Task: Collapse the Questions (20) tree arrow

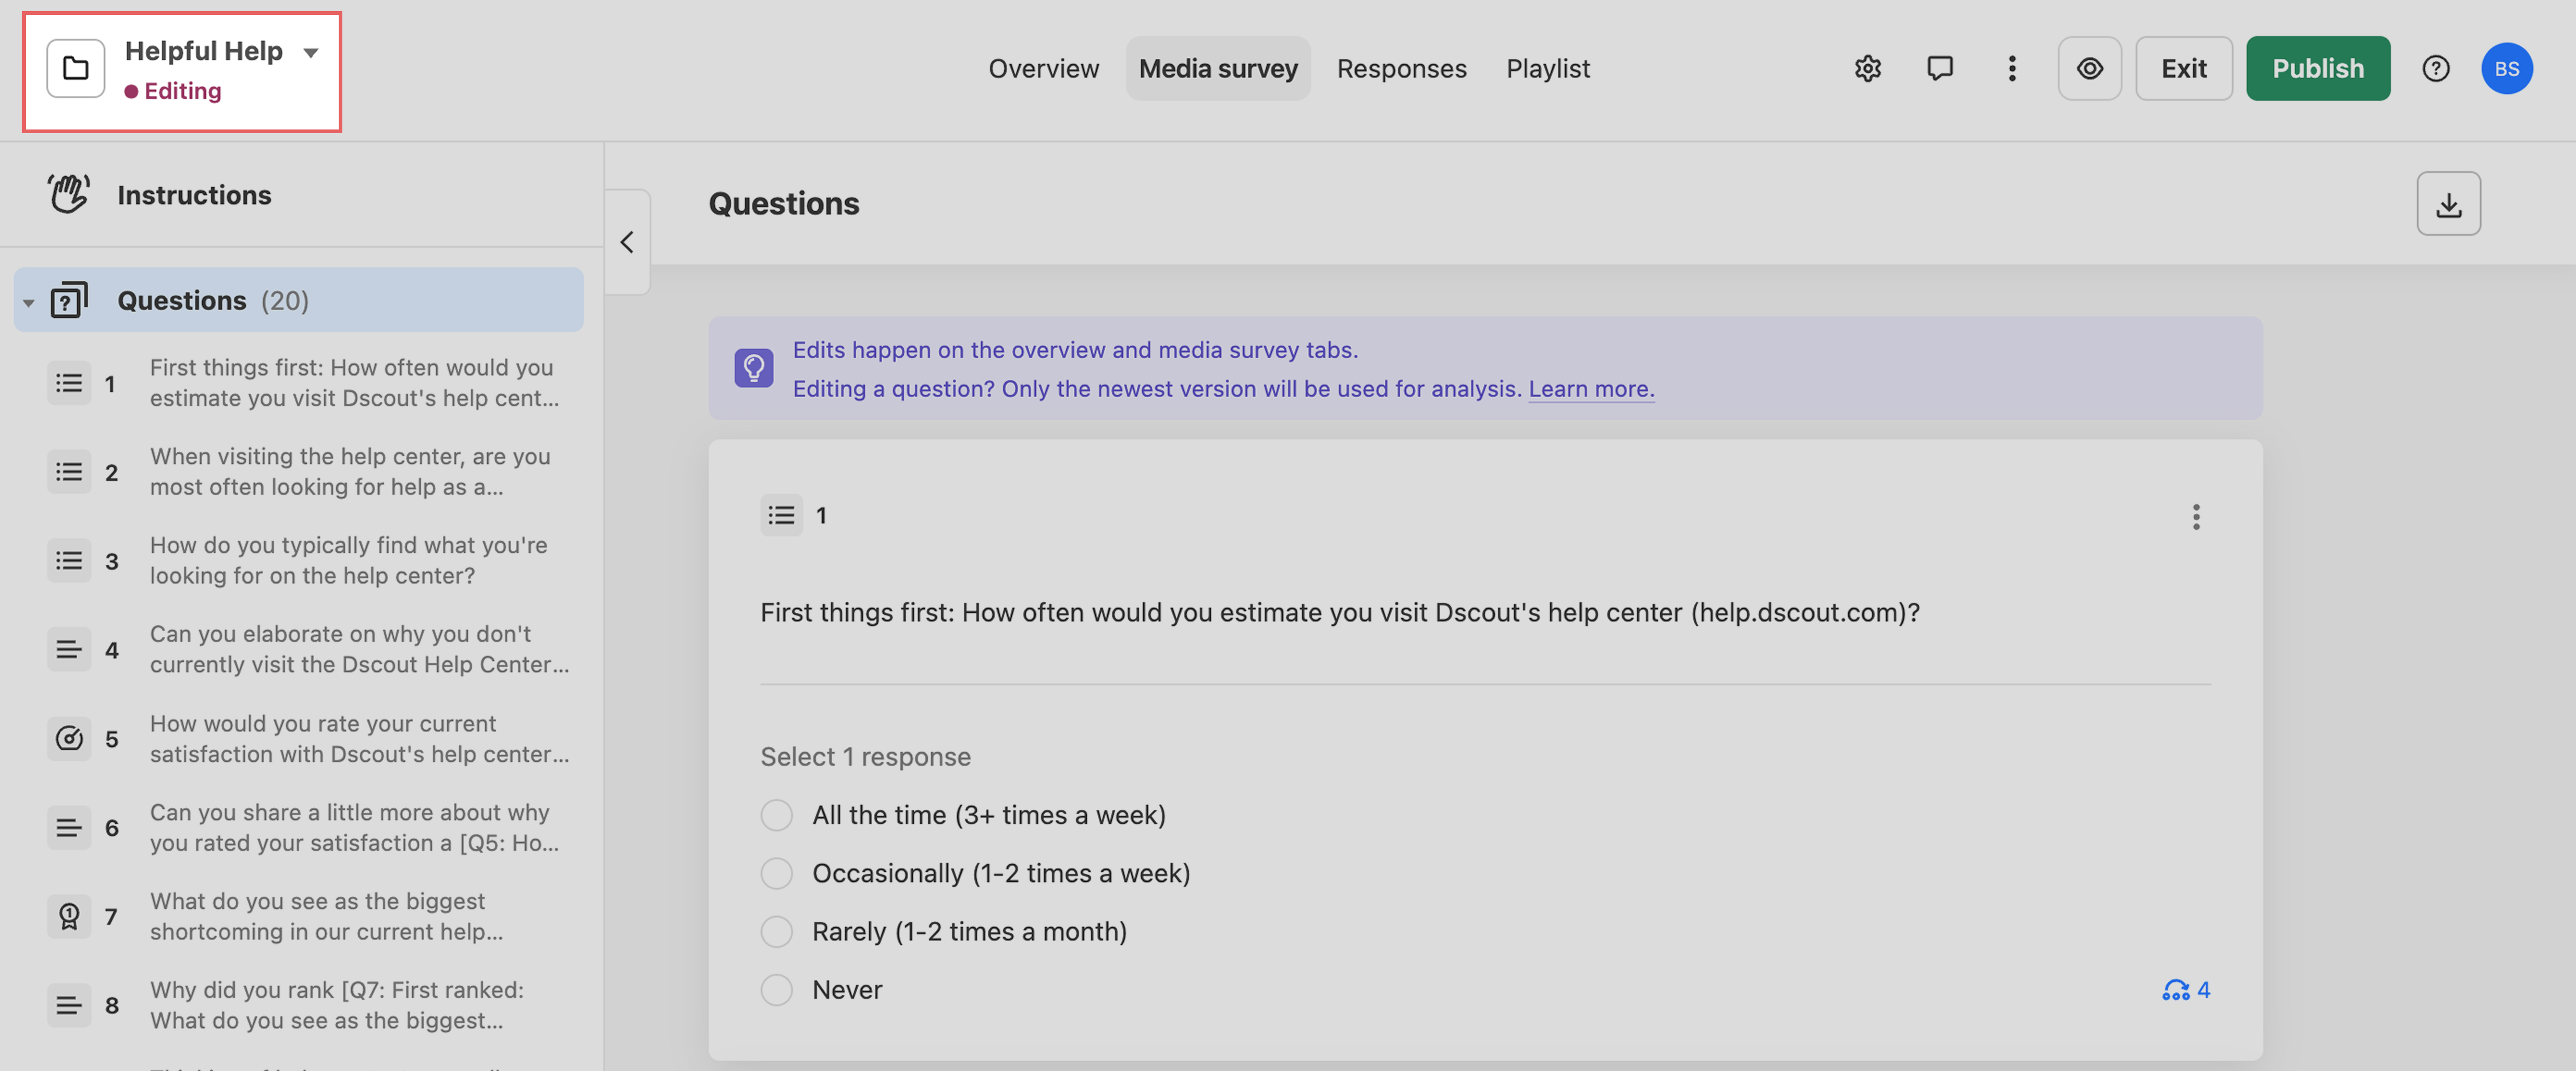Action: pyautogui.click(x=29, y=302)
